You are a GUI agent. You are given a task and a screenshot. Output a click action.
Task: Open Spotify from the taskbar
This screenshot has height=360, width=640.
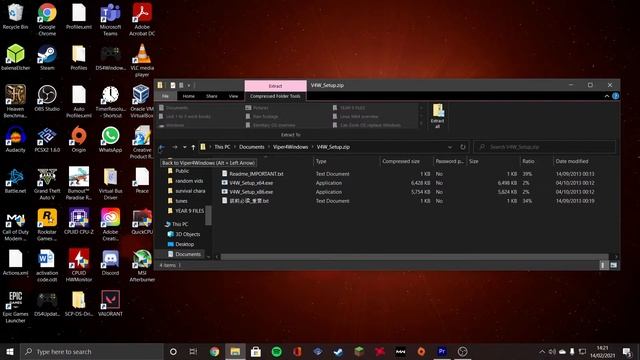[x=276, y=351]
